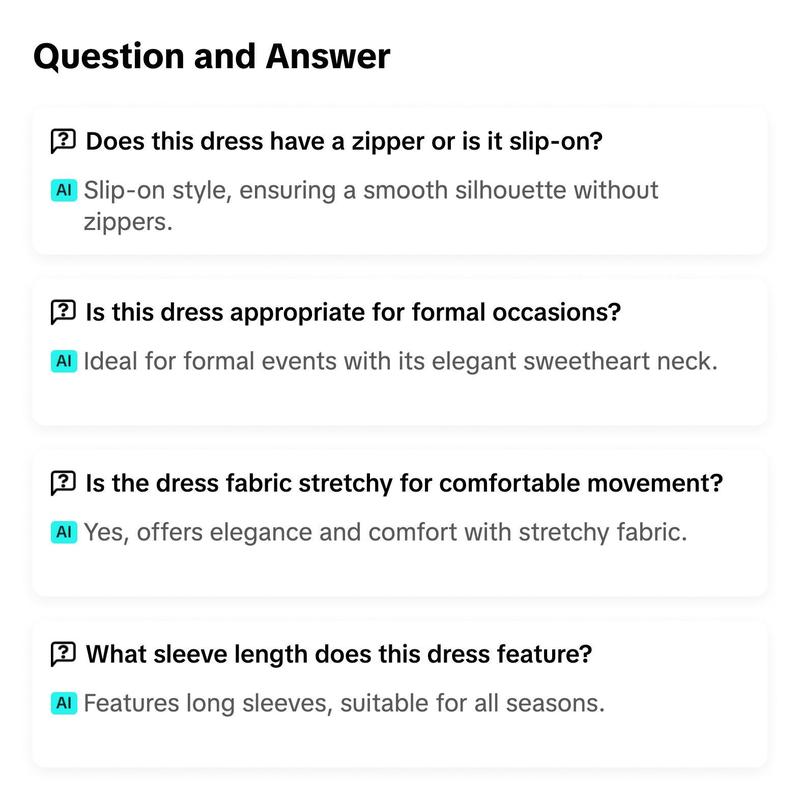Open question about zipper or slip-on
Viewport: 800px width, 800px height.
(x=344, y=141)
